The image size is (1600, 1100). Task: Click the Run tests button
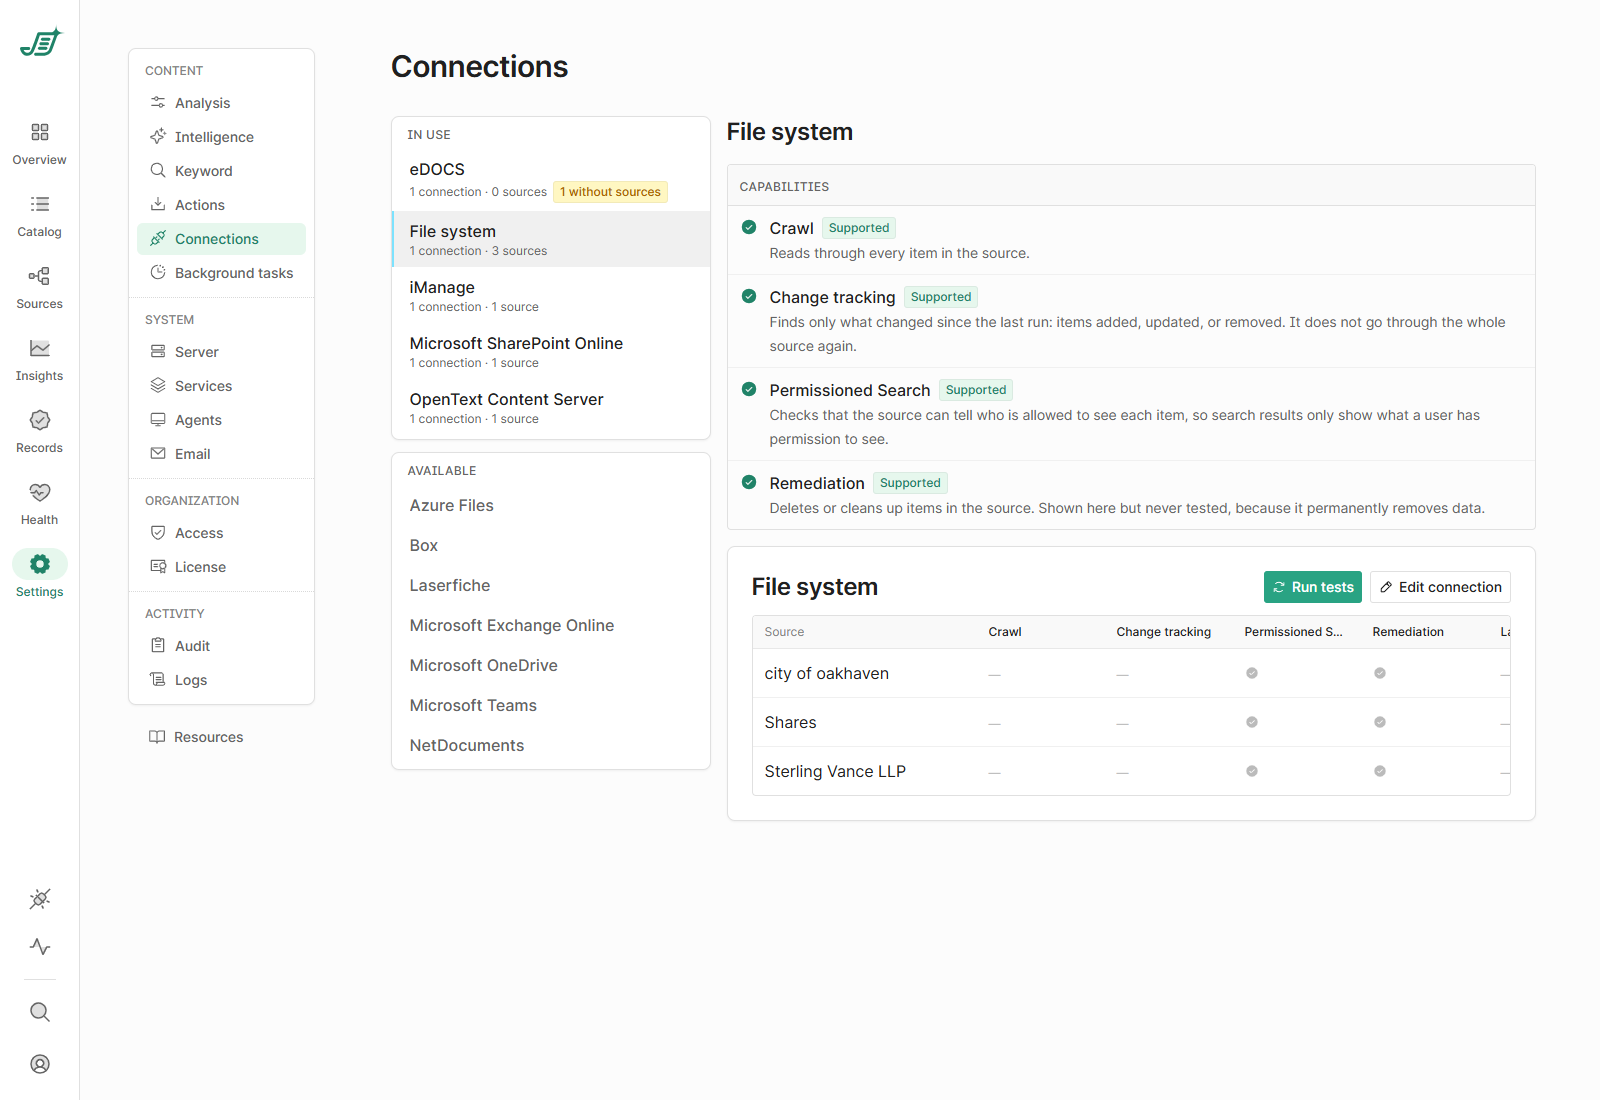tap(1312, 587)
